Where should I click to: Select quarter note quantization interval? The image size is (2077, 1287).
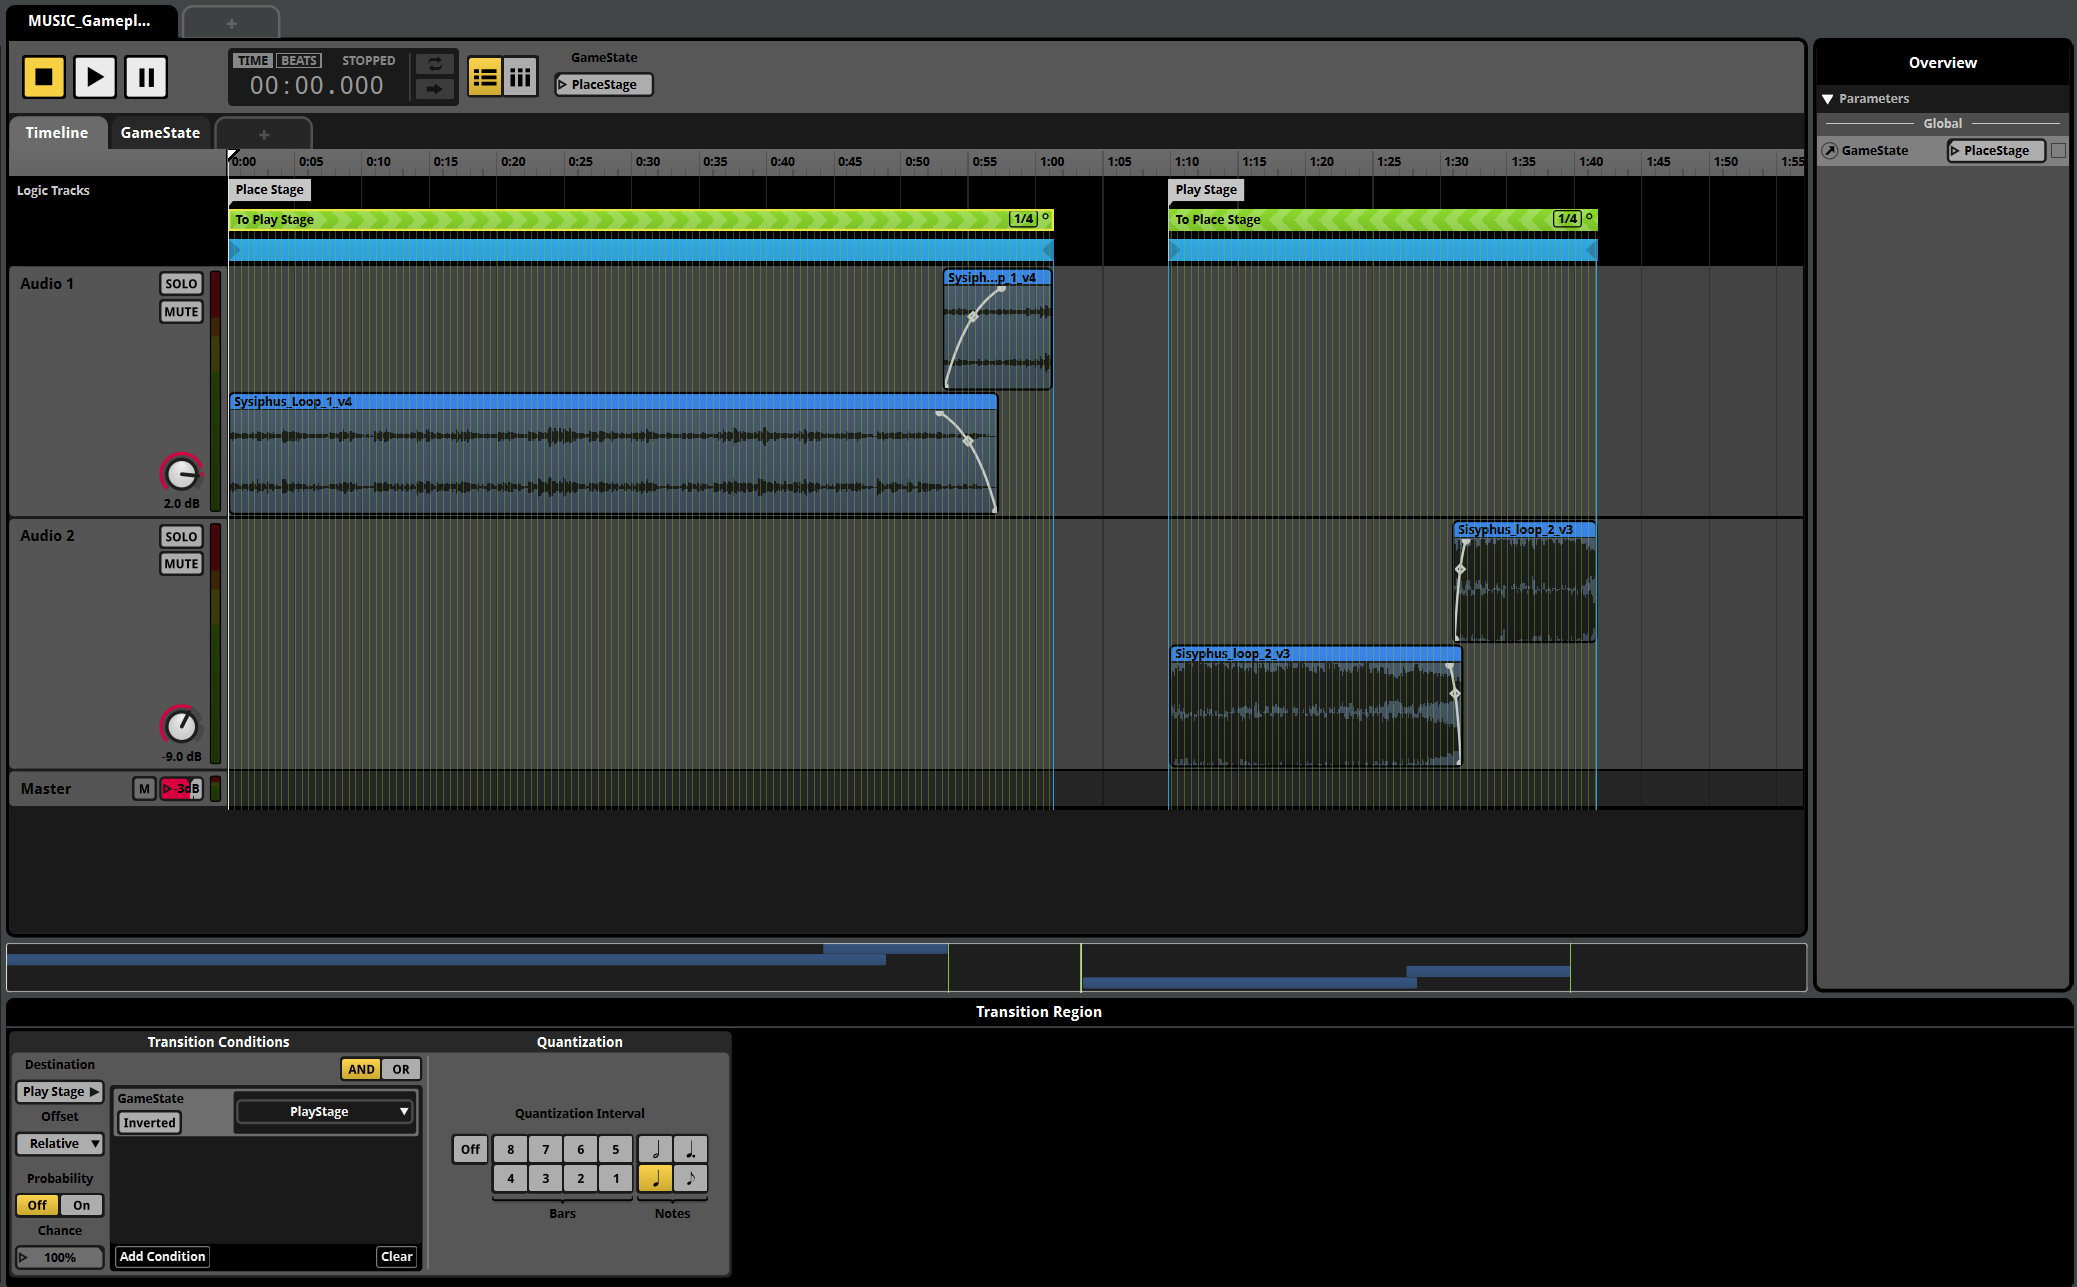point(656,1178)
